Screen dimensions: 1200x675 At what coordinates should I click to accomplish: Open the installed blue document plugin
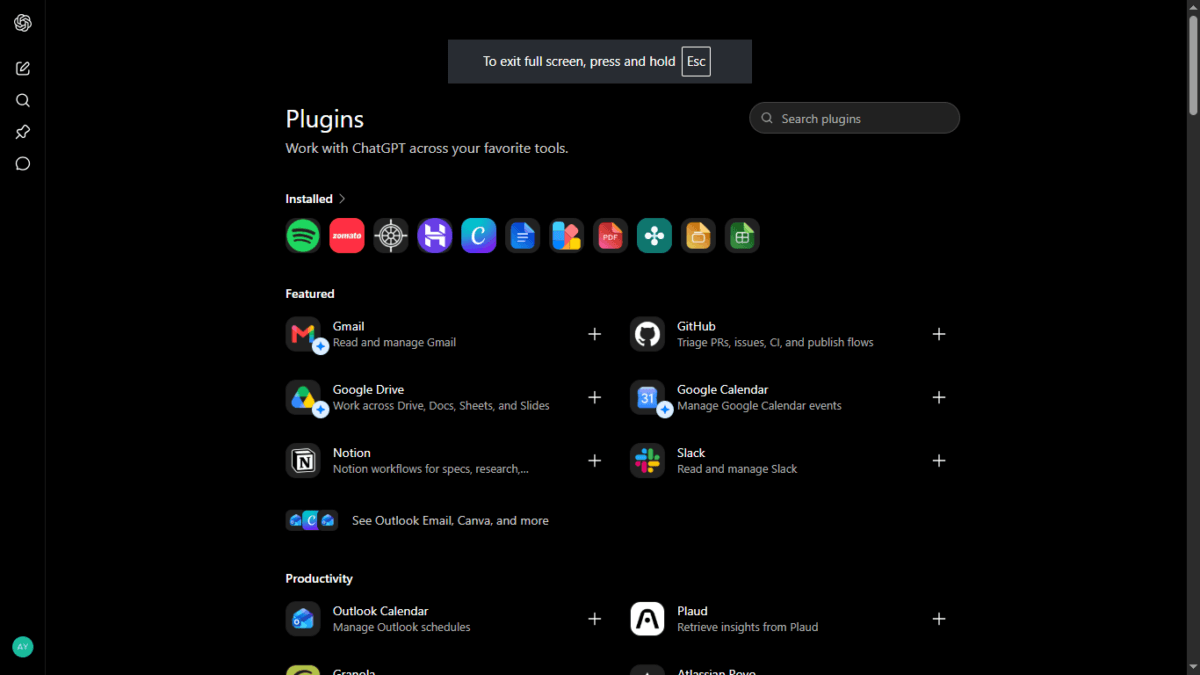point(523,236)
